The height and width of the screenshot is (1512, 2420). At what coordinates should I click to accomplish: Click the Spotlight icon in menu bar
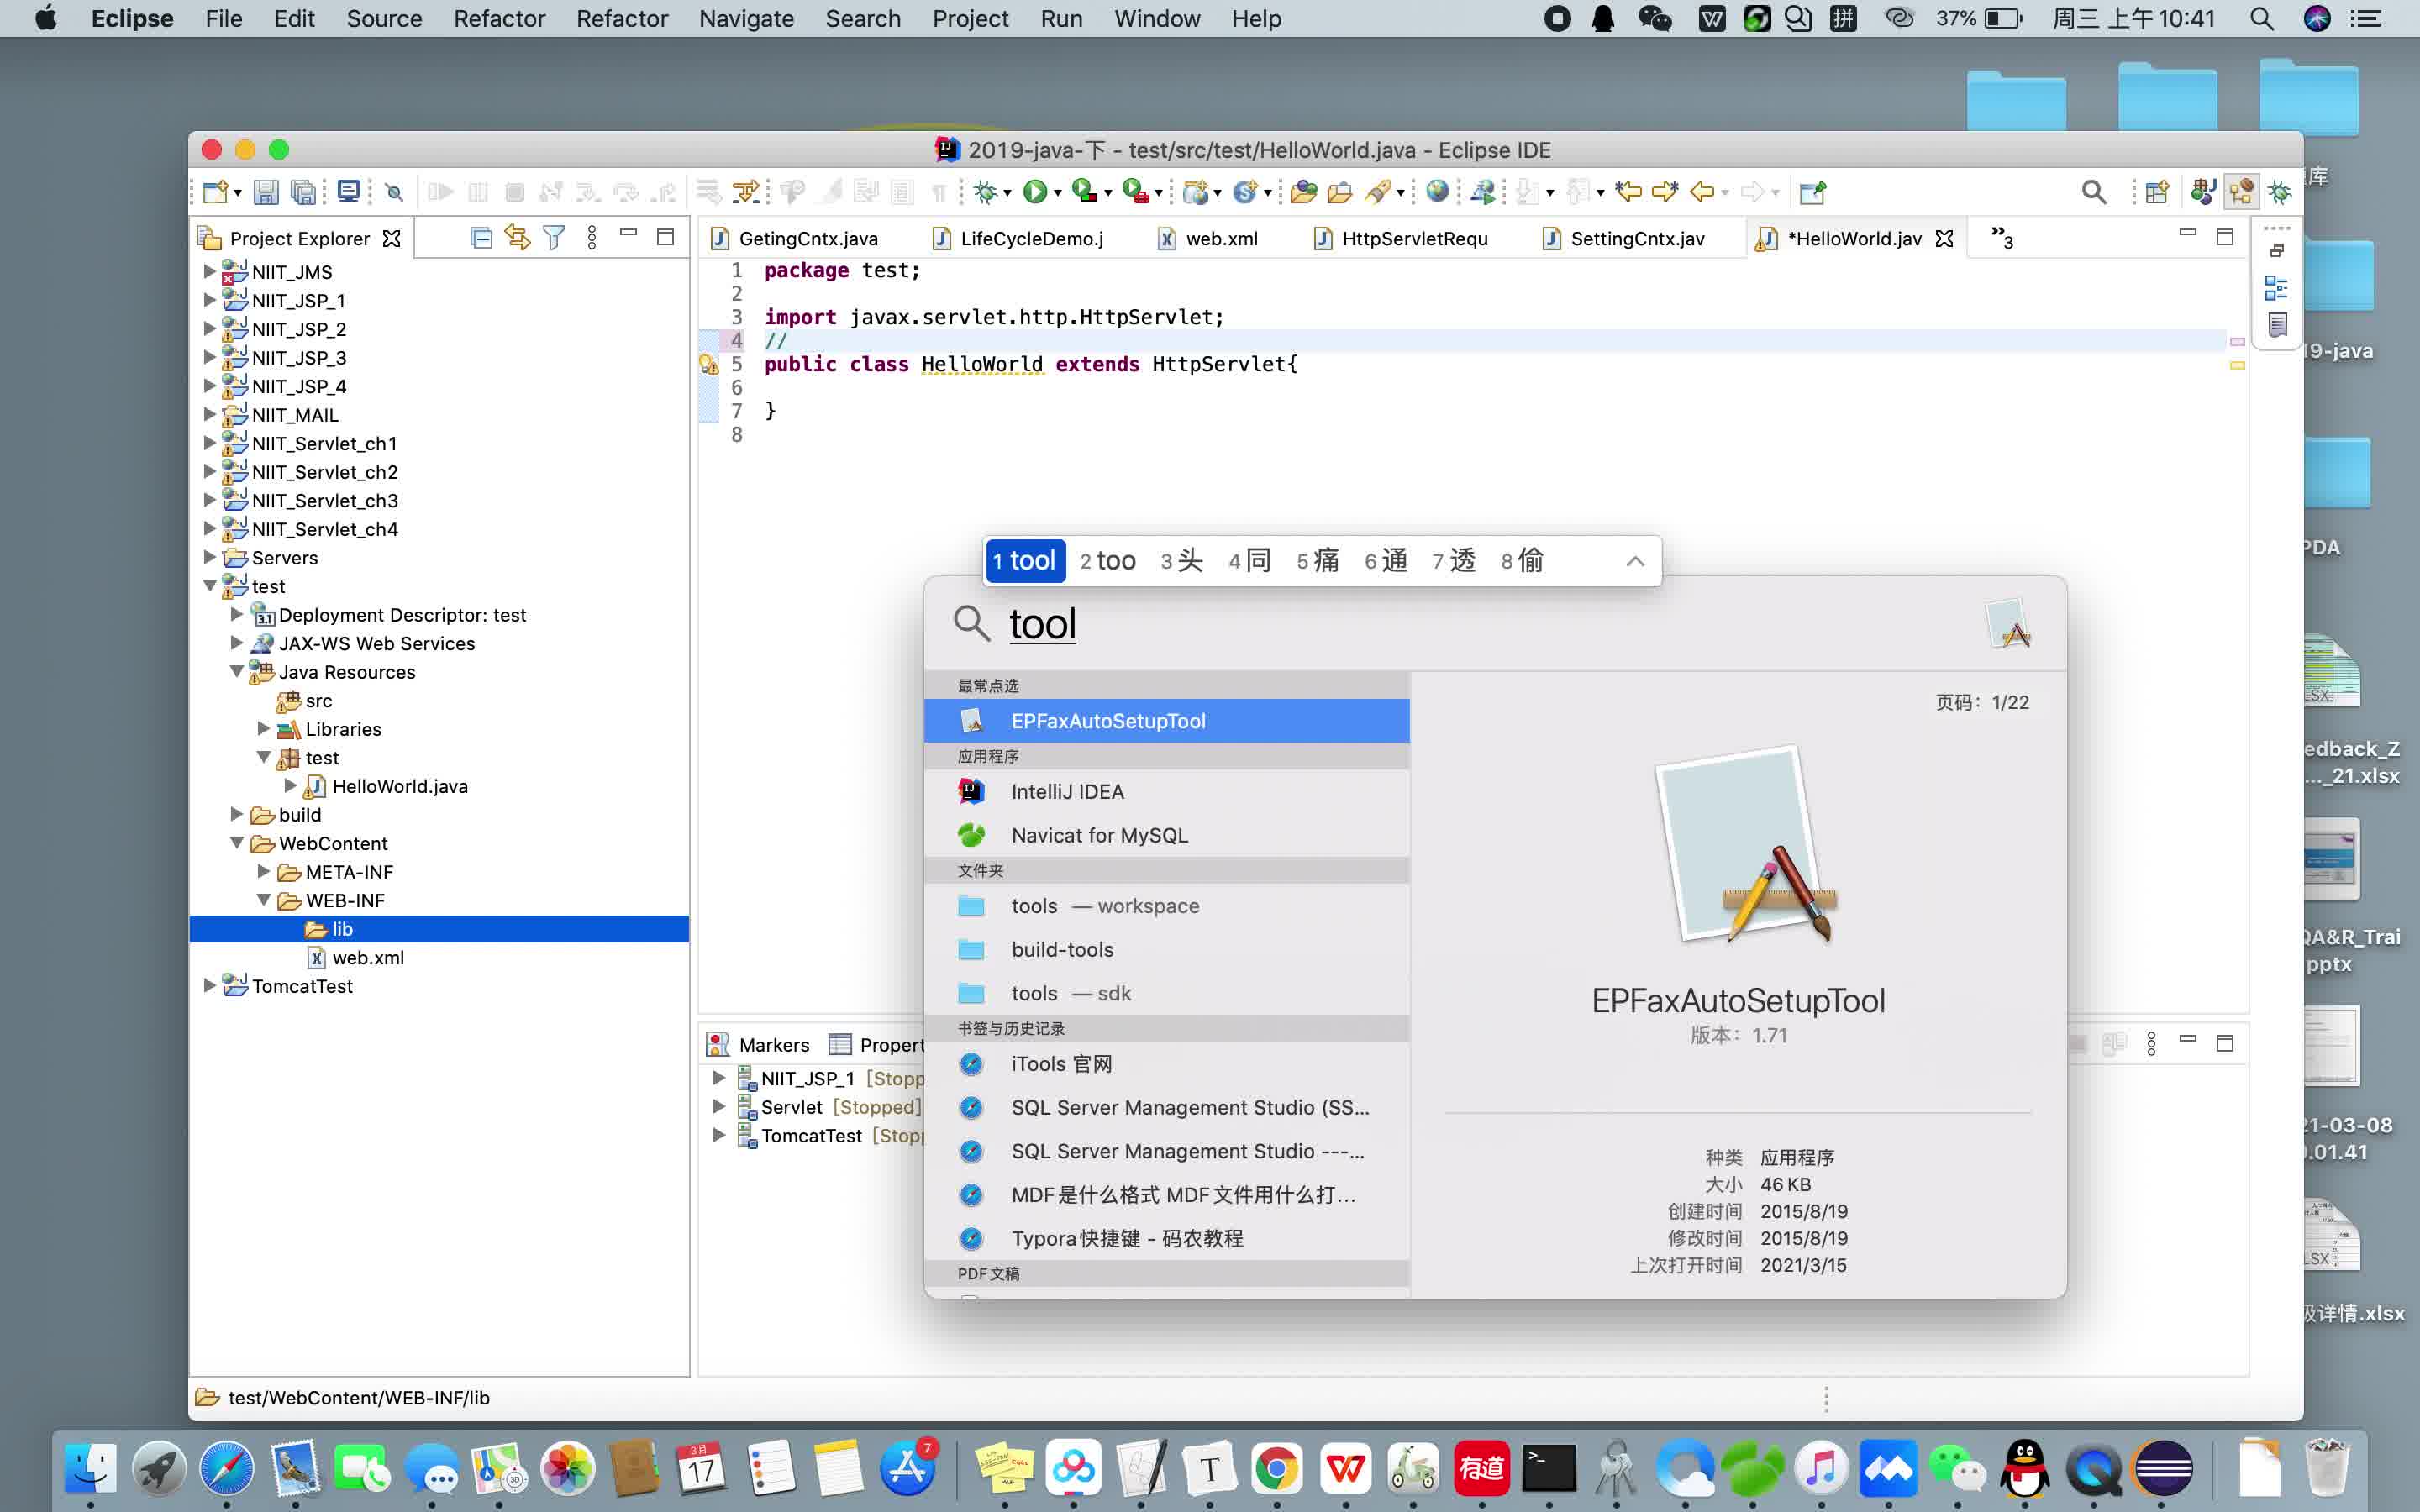point(2262,19)
